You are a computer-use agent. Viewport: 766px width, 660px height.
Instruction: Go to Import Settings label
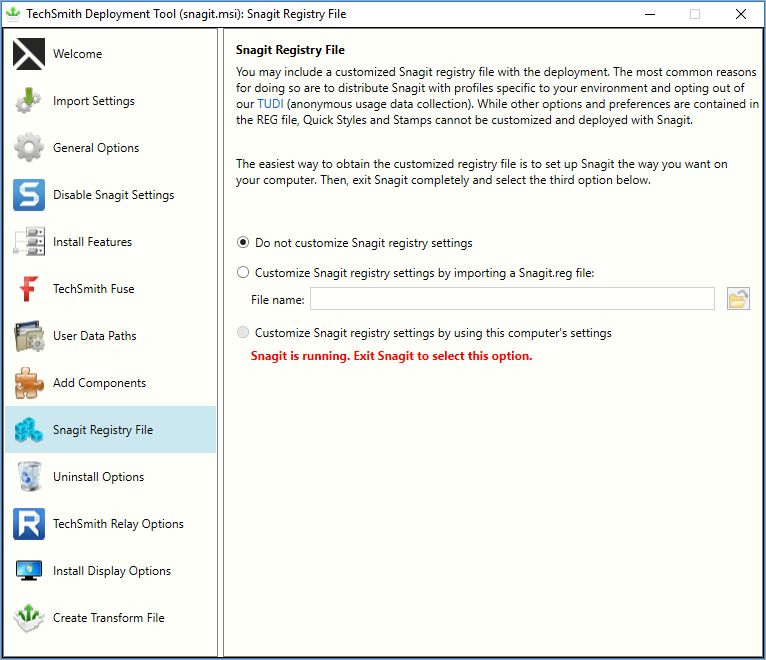(x=94, y=101)
